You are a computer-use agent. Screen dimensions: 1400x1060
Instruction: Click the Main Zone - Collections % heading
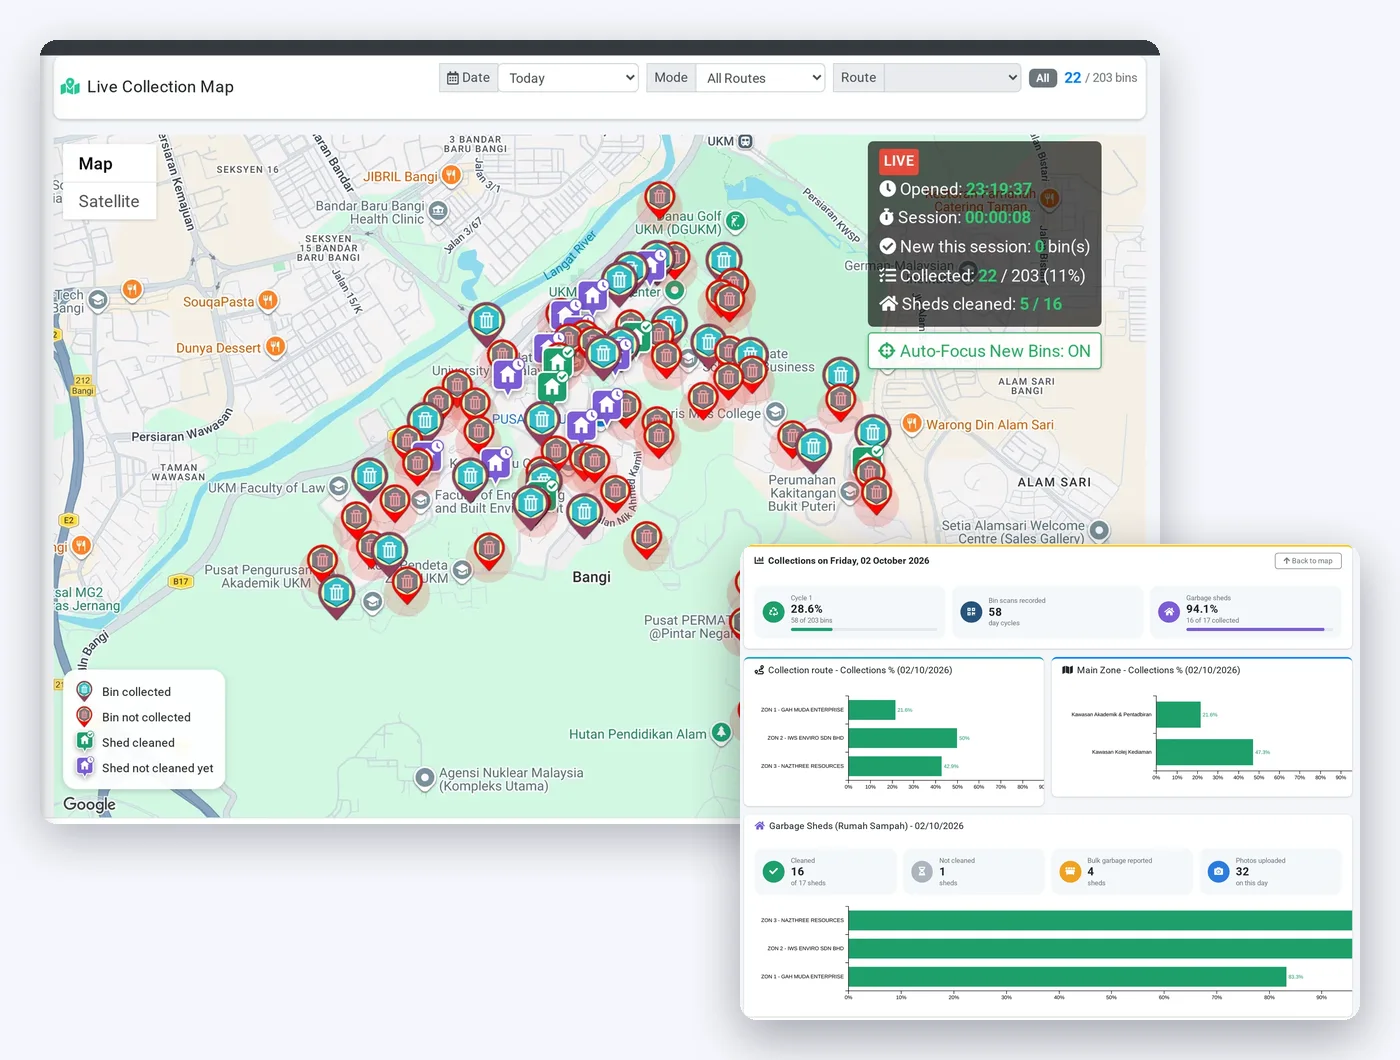pos(1158,670)
